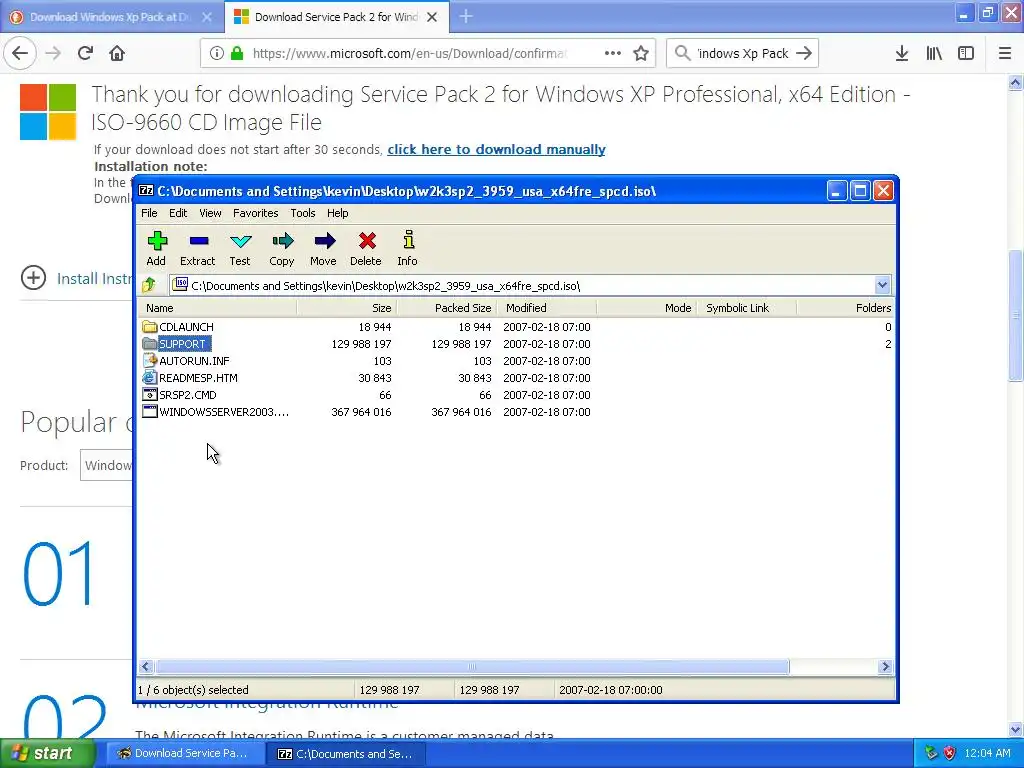1024x768 pixels.
Task: Extract files using the Extract tool
Action: point(197,248)
